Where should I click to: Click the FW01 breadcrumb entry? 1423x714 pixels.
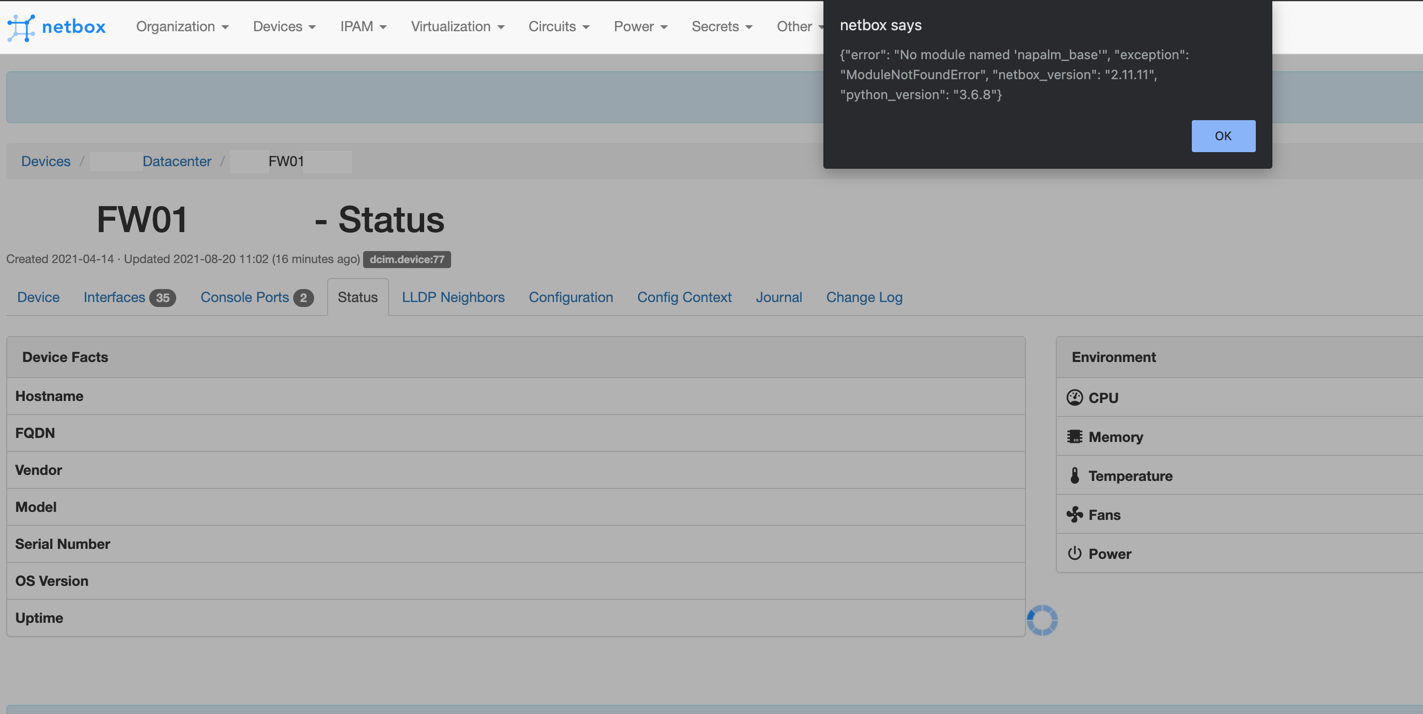pyautogui.click(x=286, y=161)
